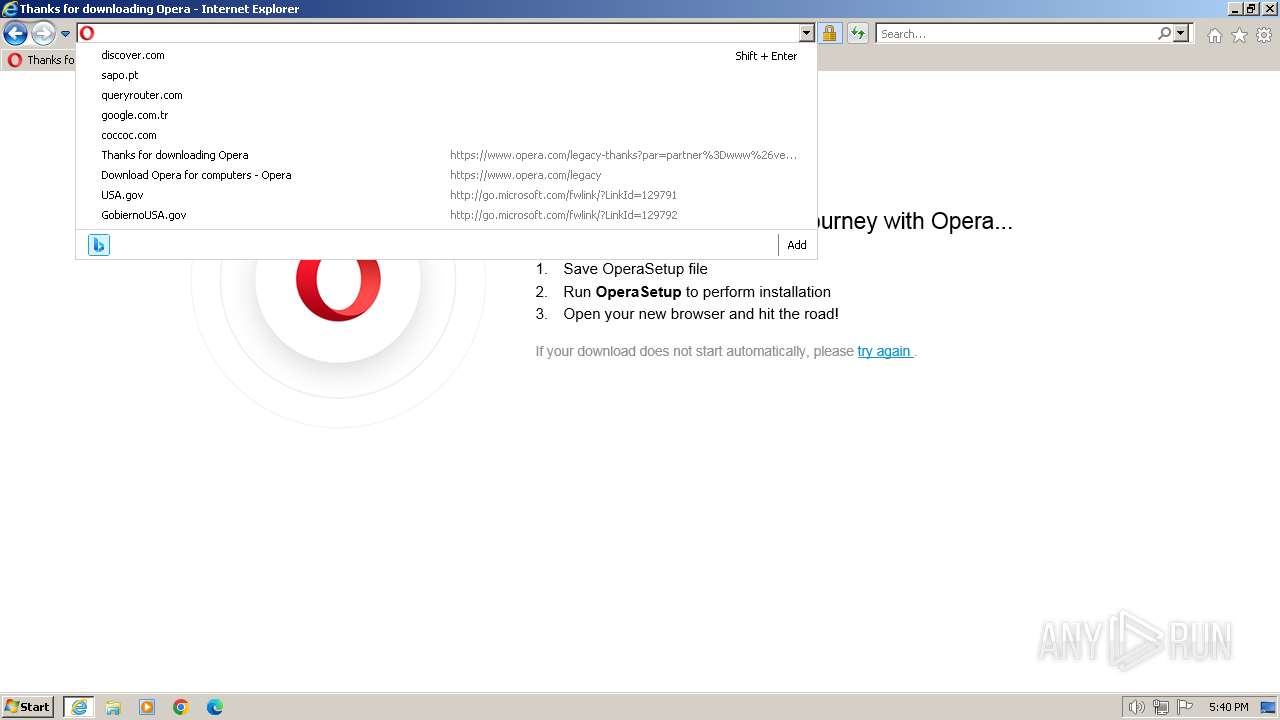Focus the address bar input
Screen dimensions: 1280x720
point(447,33)
